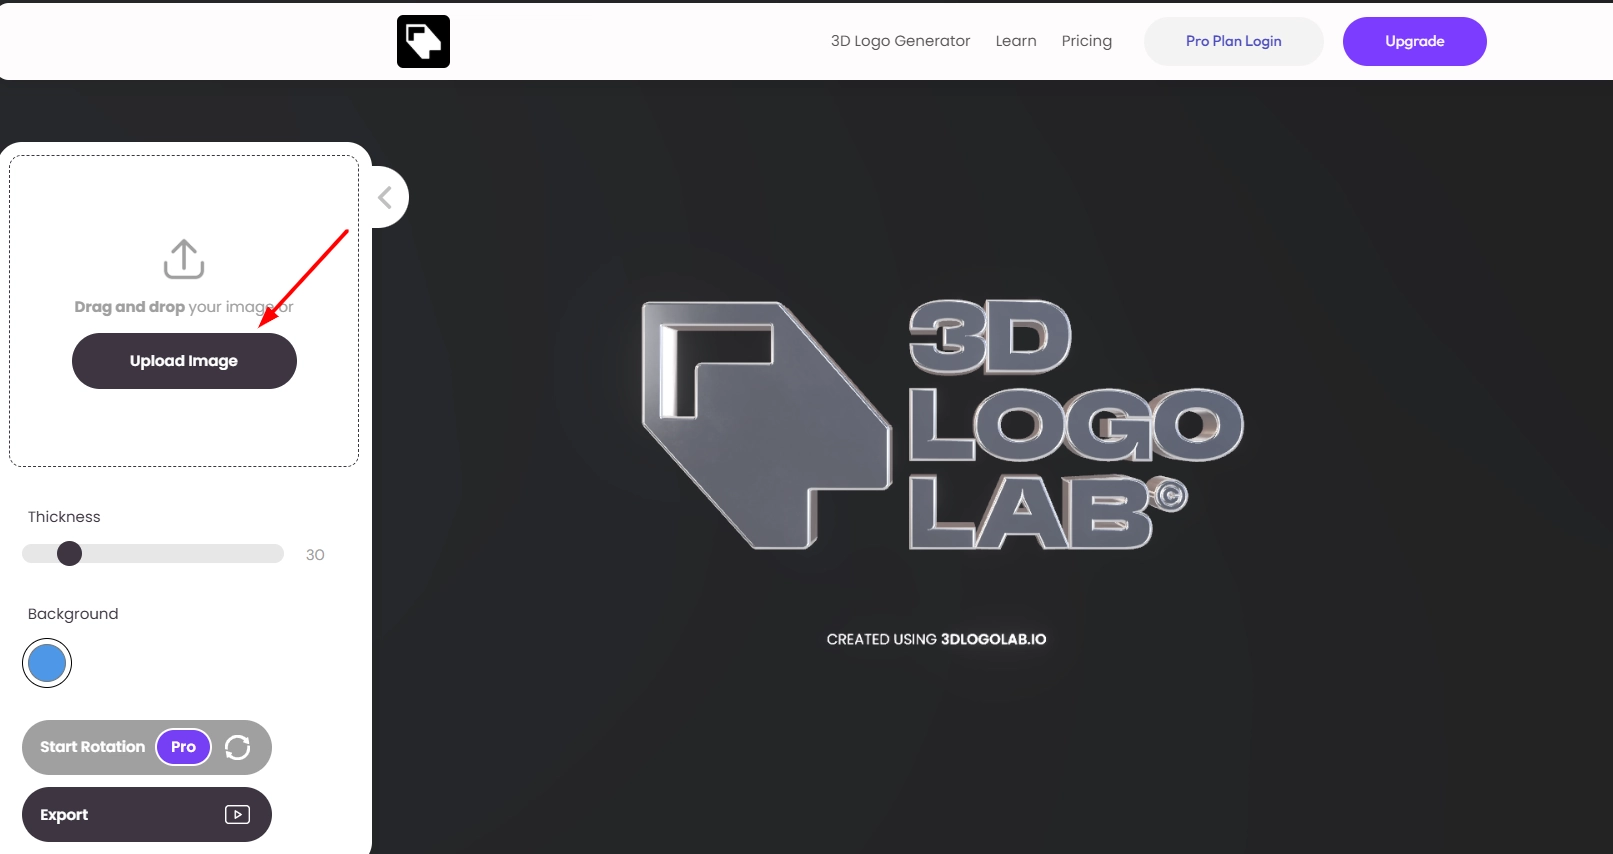Image resolution: width=1613 pixels, height=854 pixels.
Task: Click the Thickness label
Action: [x=64, y=517]
